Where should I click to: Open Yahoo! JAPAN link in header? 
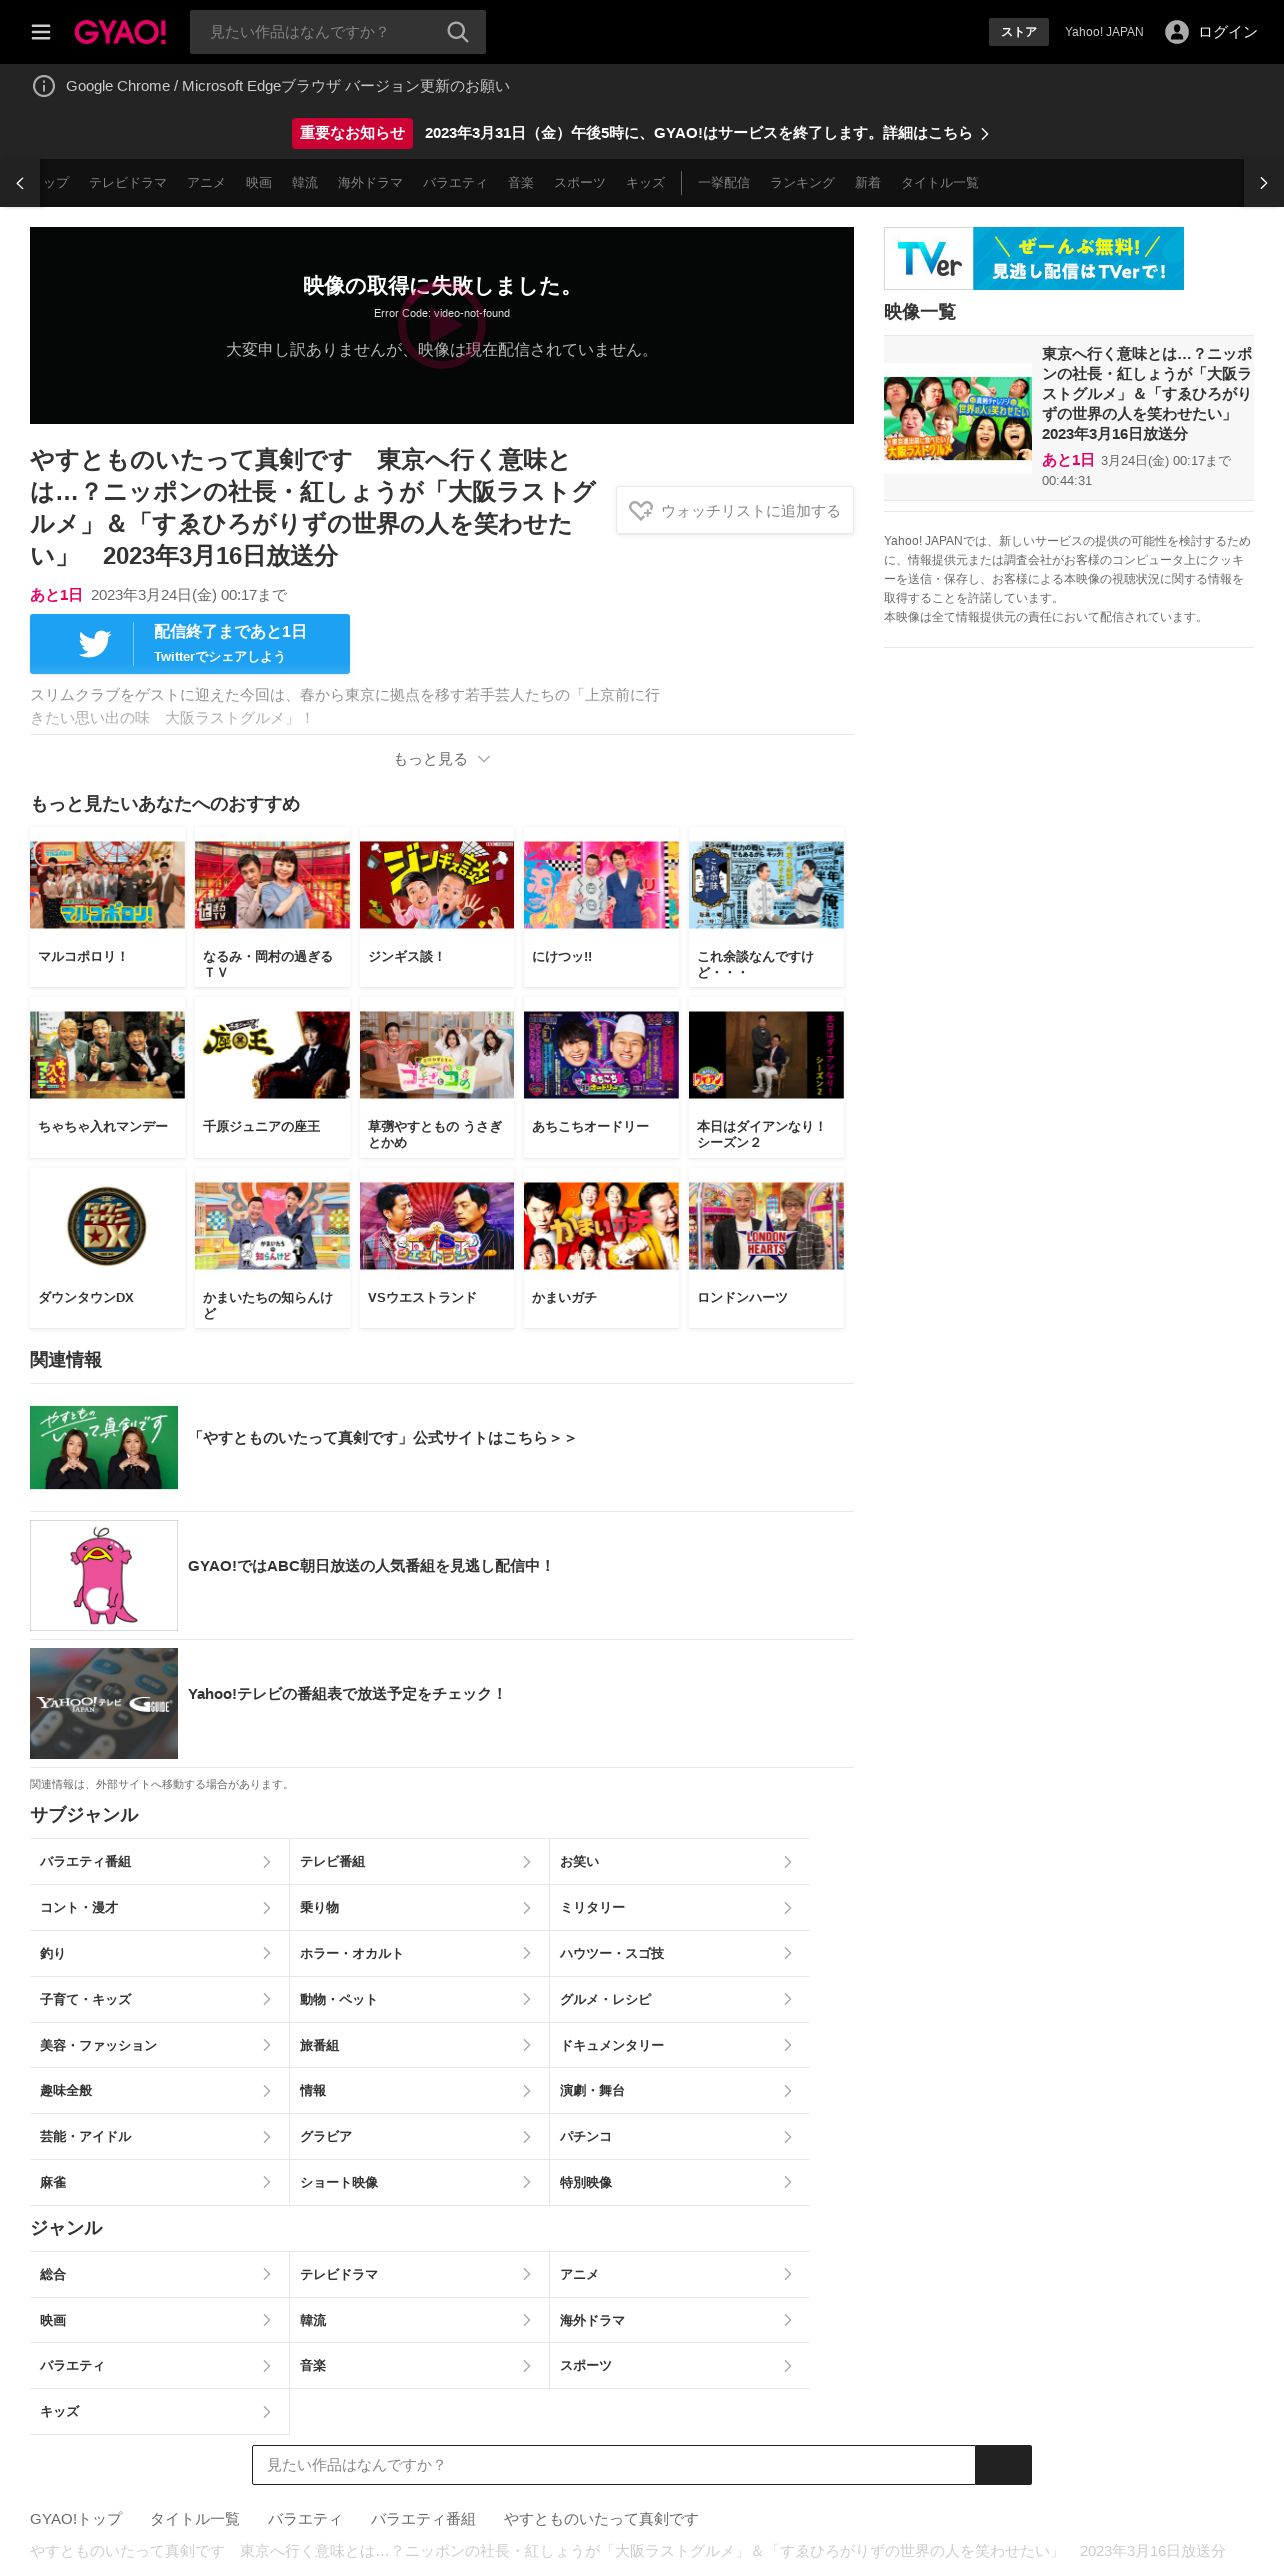pos(1104,32)
